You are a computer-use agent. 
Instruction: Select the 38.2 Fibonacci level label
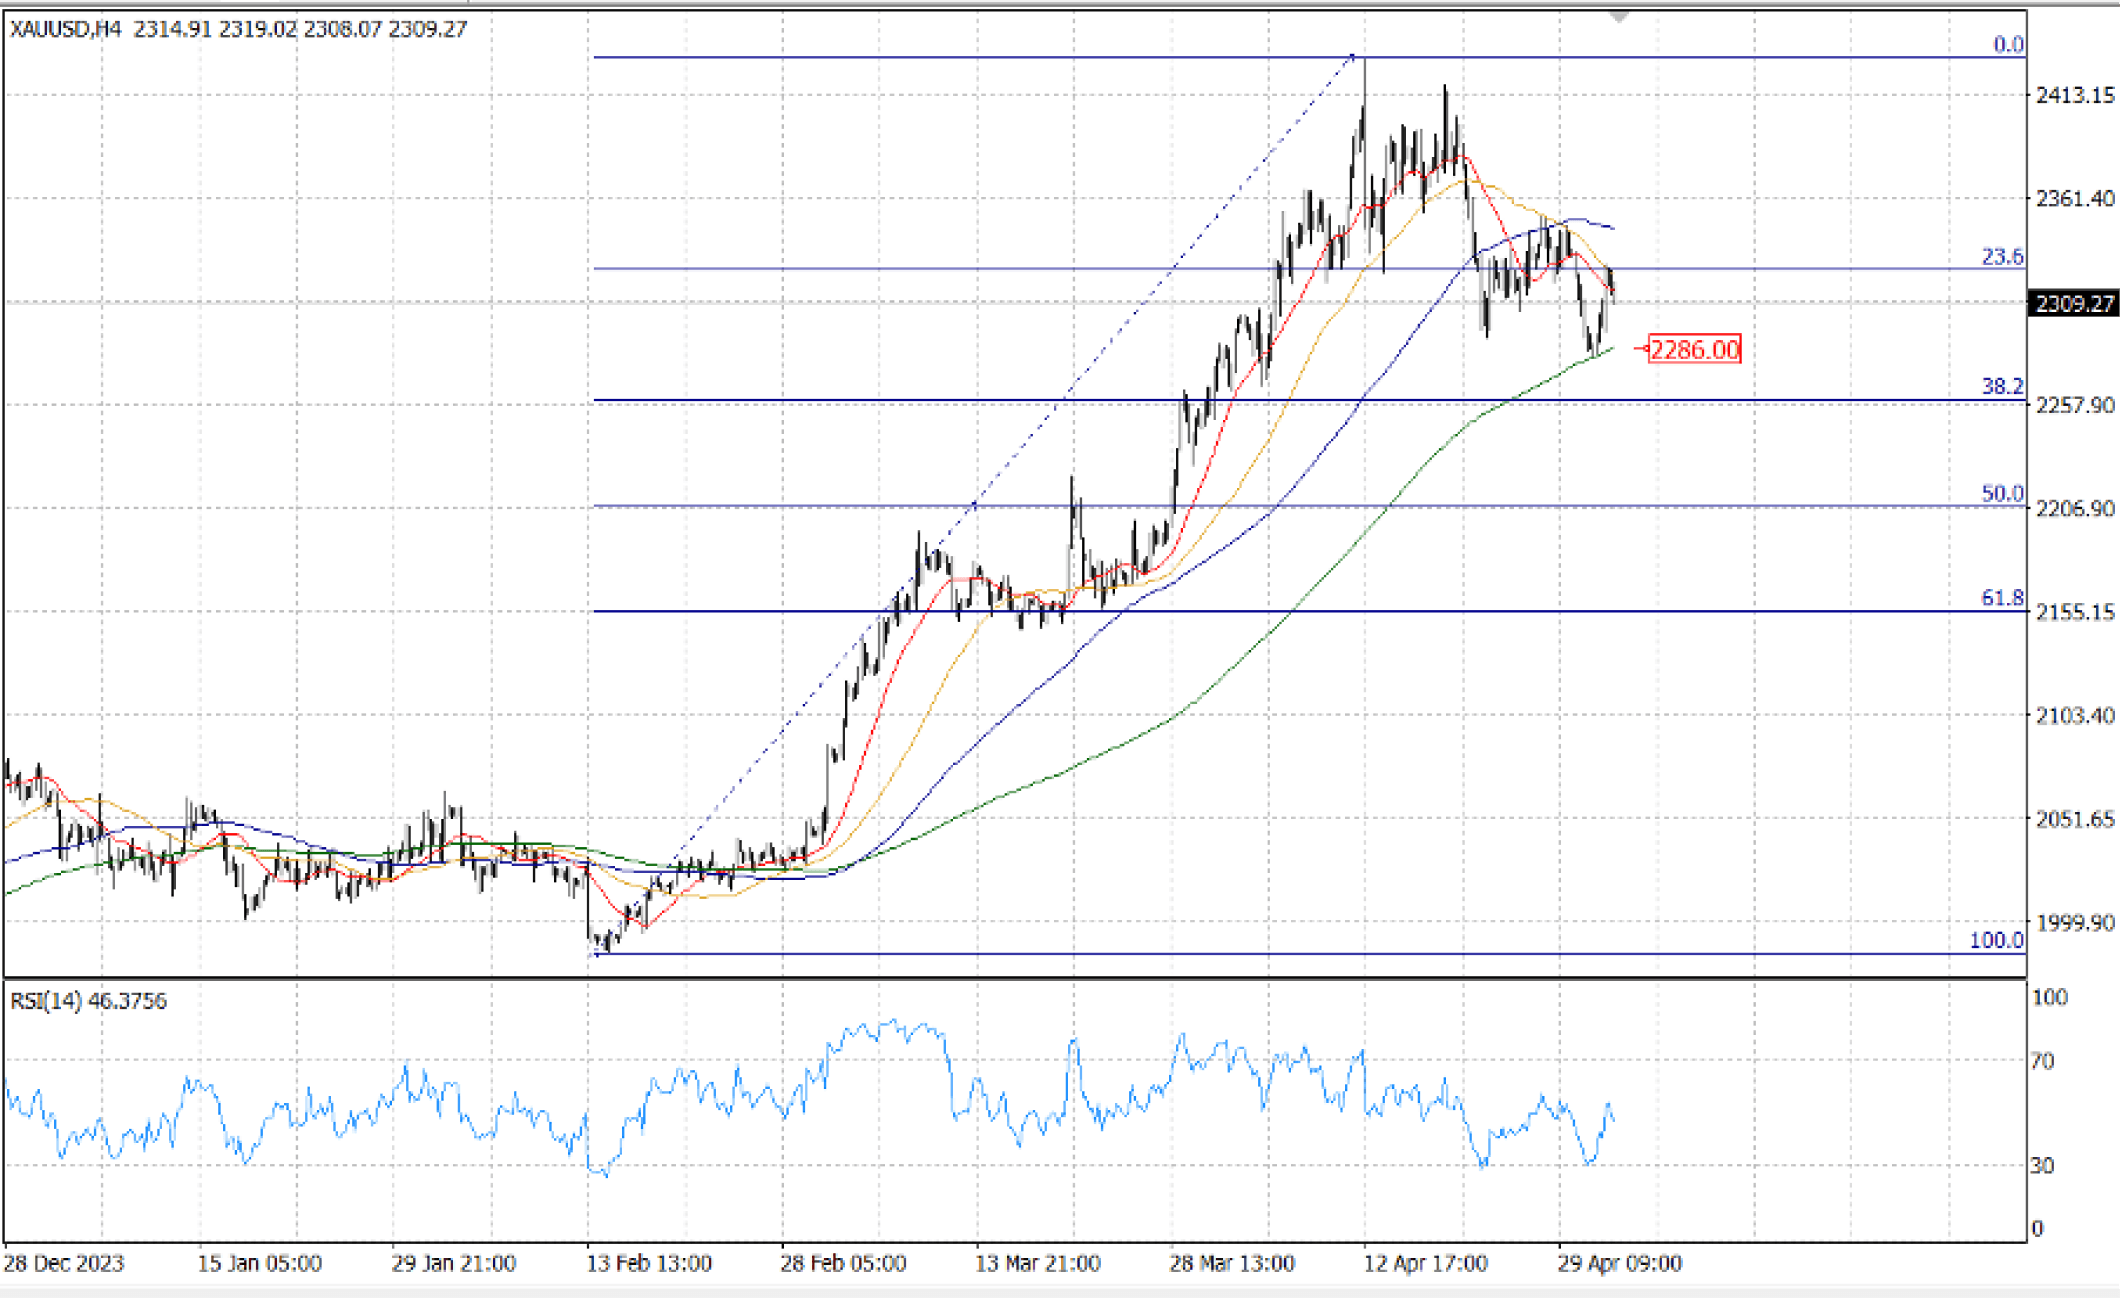tap(2002, 387)
